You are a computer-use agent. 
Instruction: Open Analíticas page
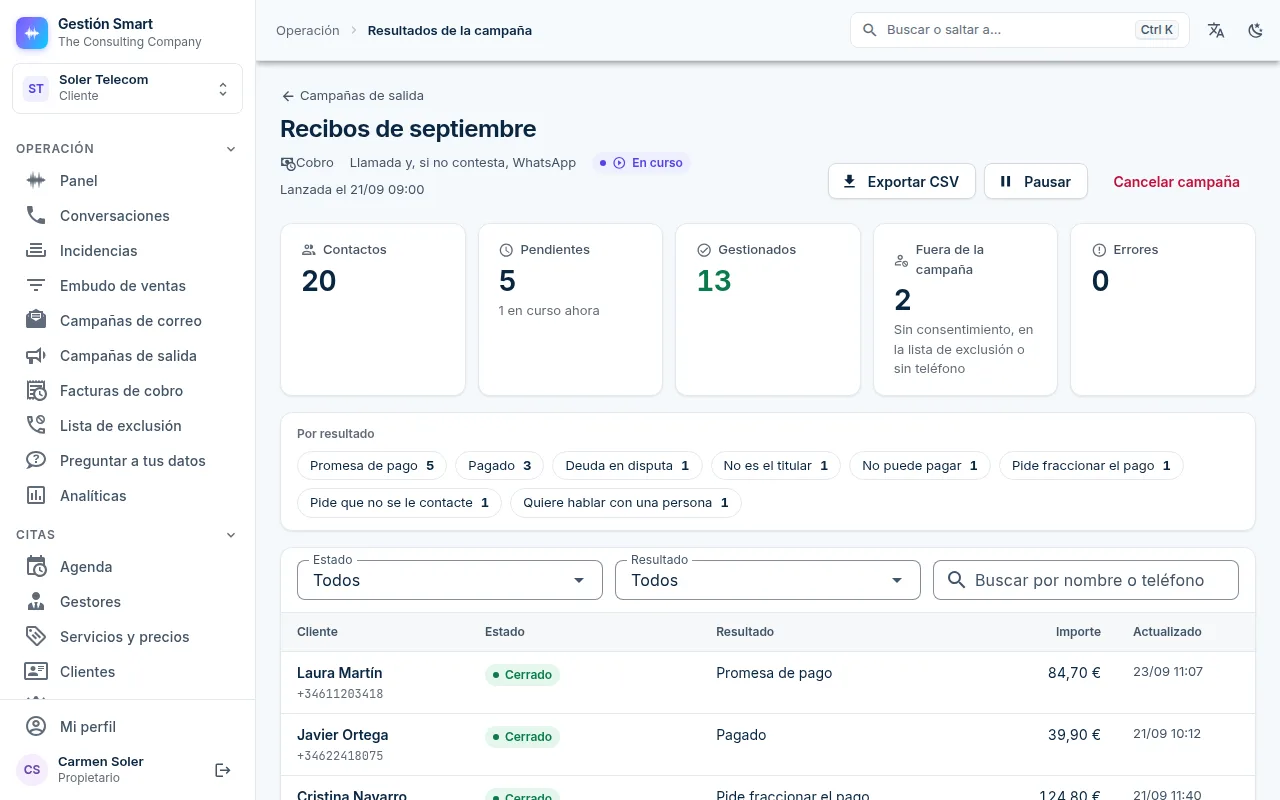[127, 496]
